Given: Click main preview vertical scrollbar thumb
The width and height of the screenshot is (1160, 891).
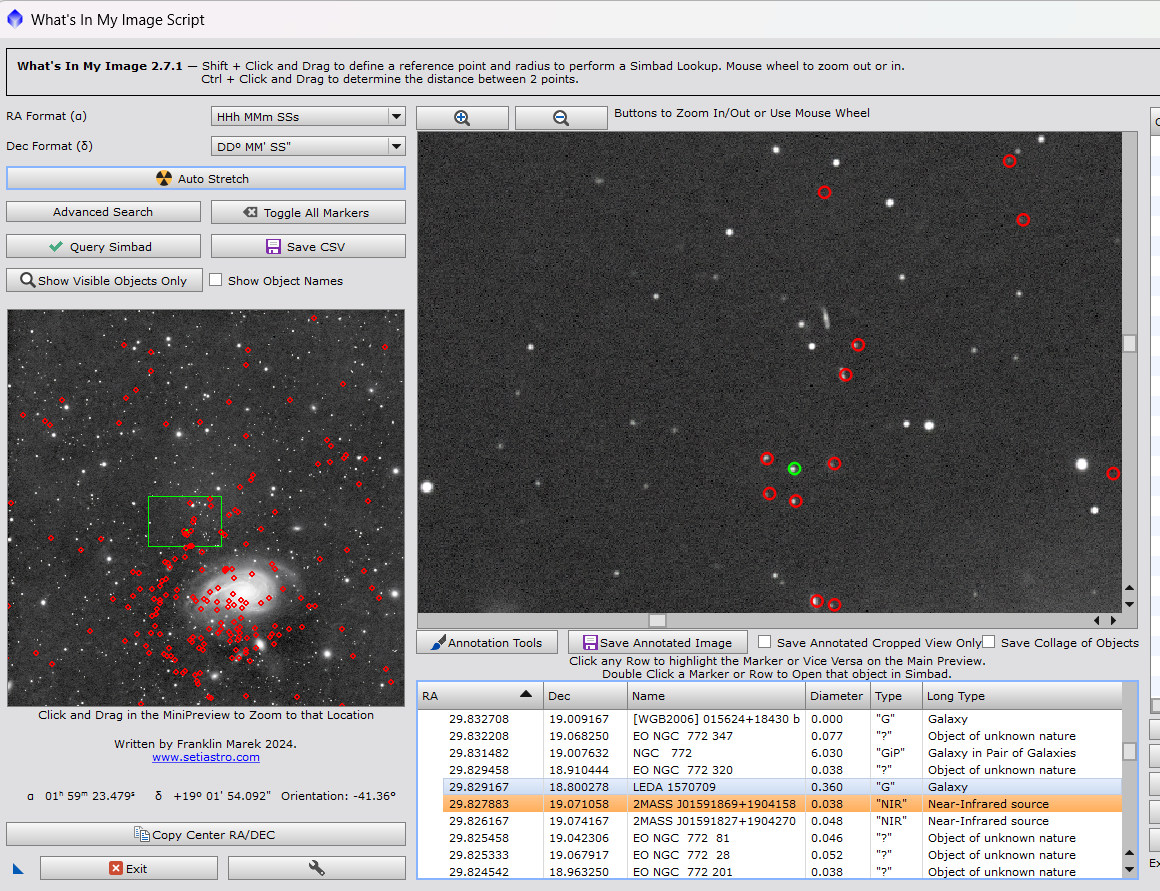Looking at the screenshot, I should (x=1129, y=343).
